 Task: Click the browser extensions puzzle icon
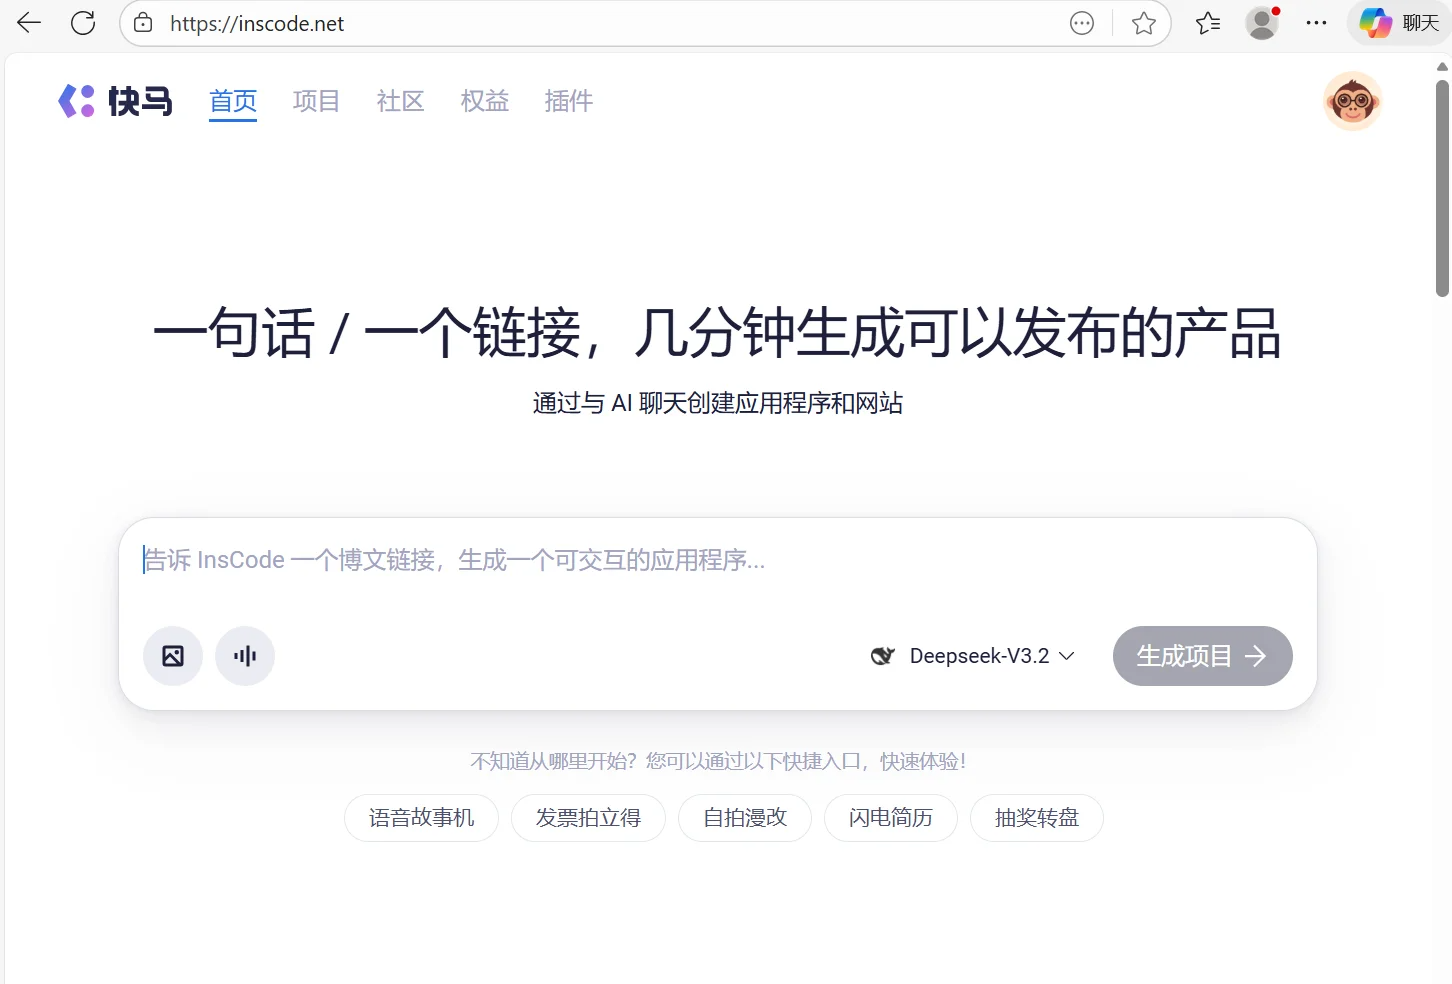pyautogui.click(x=1207, y=22)
